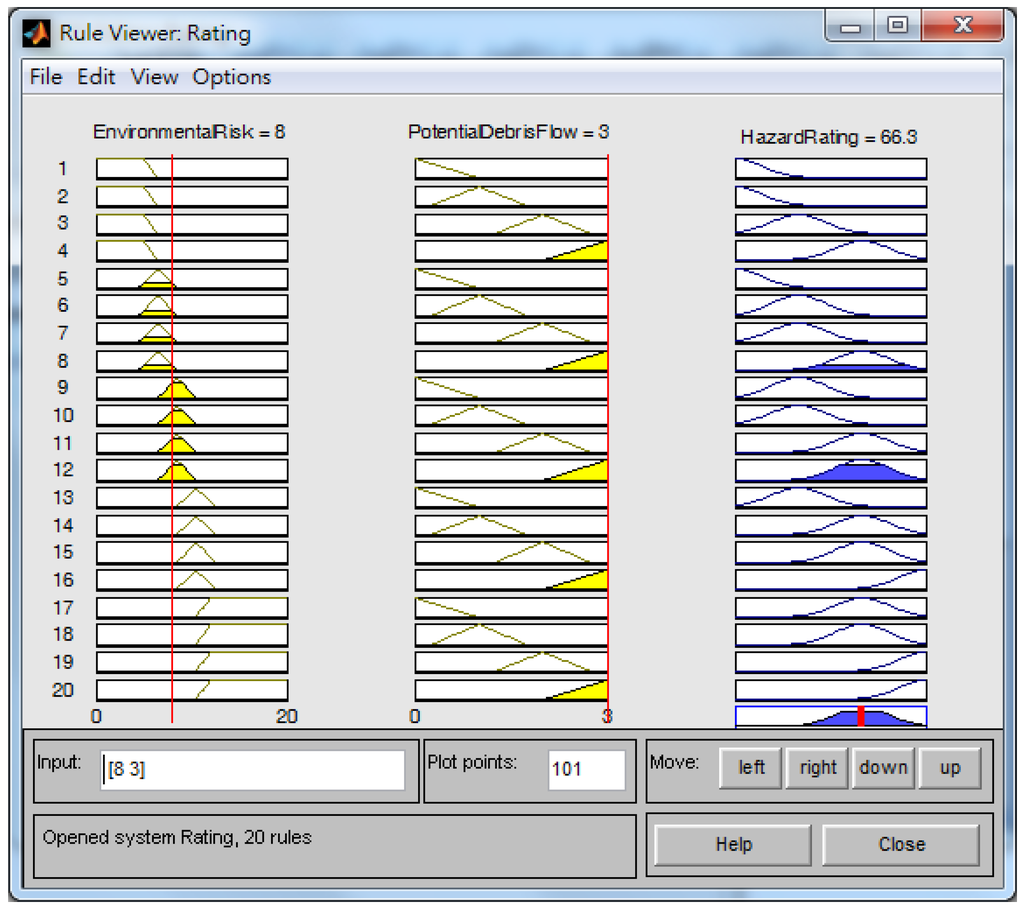This screenshot has height=912, width=1024.
Task: Click the Help button
Action: [x=733, y=844]
